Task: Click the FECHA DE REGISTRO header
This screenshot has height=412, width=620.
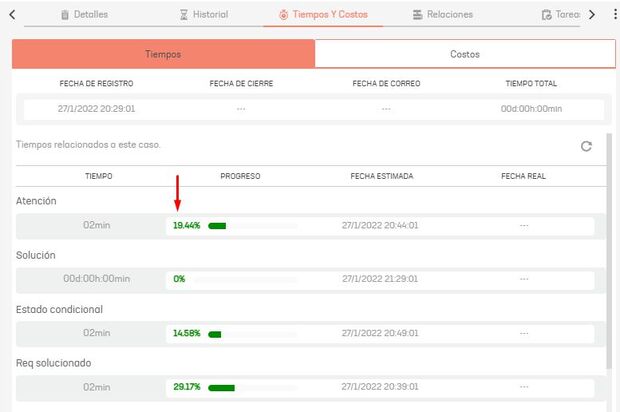Action: coord(96,83)
